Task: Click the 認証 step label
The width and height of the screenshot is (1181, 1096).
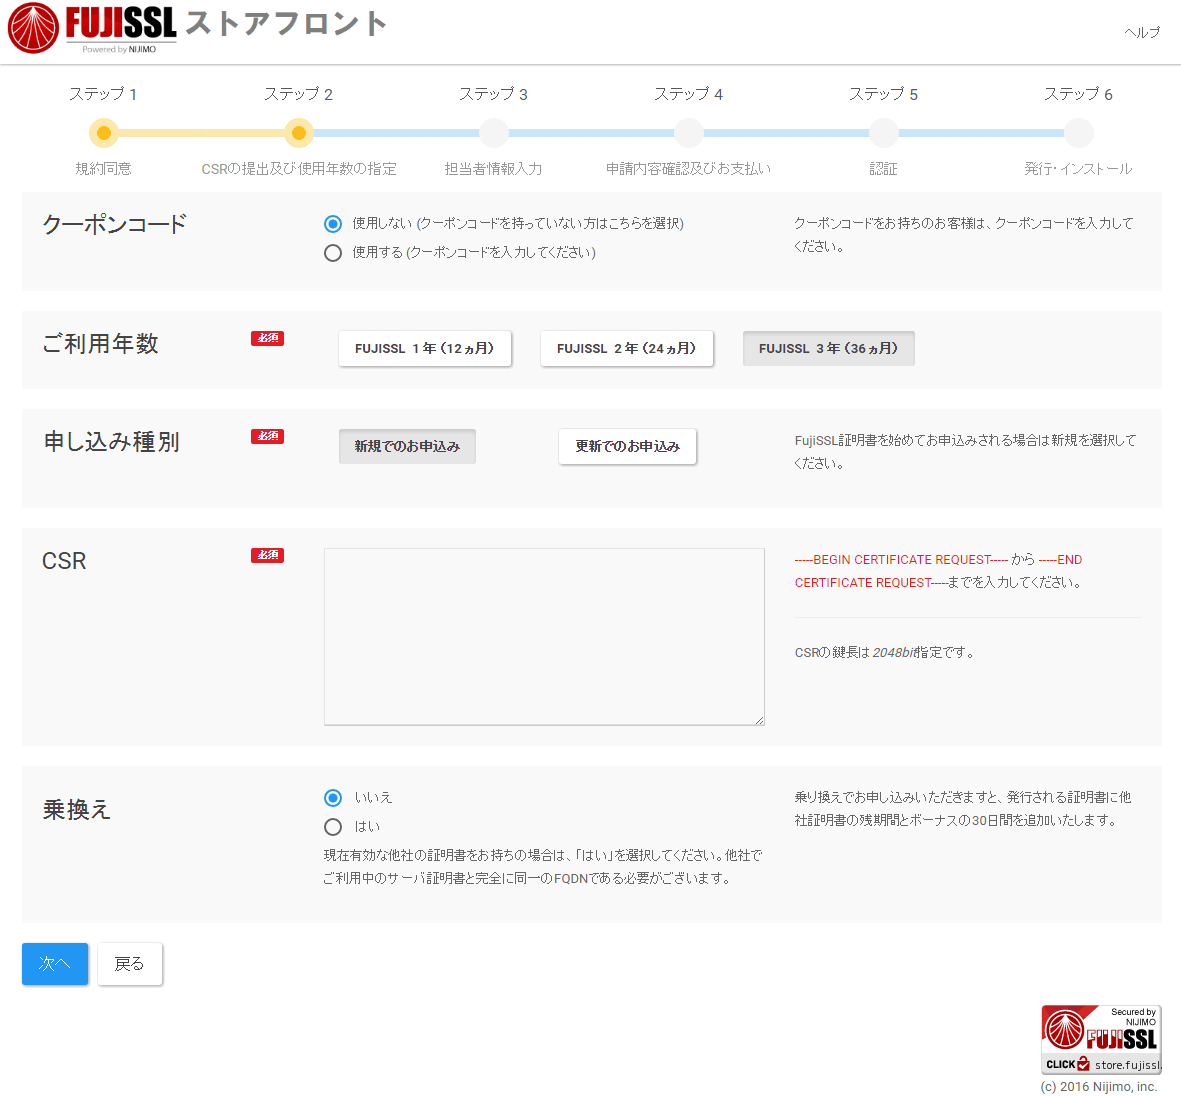Action: coord(883,169)
